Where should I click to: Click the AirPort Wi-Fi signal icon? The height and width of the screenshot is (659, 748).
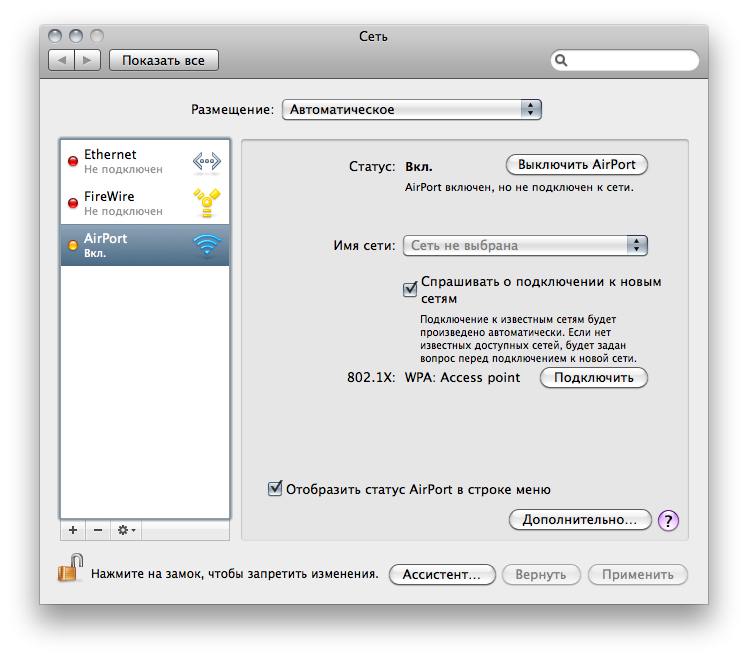[x=207, y=245]
